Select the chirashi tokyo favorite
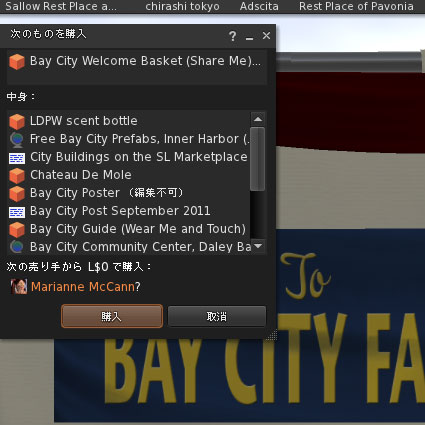This screenshot has width=425, height=425. [182, 6]
